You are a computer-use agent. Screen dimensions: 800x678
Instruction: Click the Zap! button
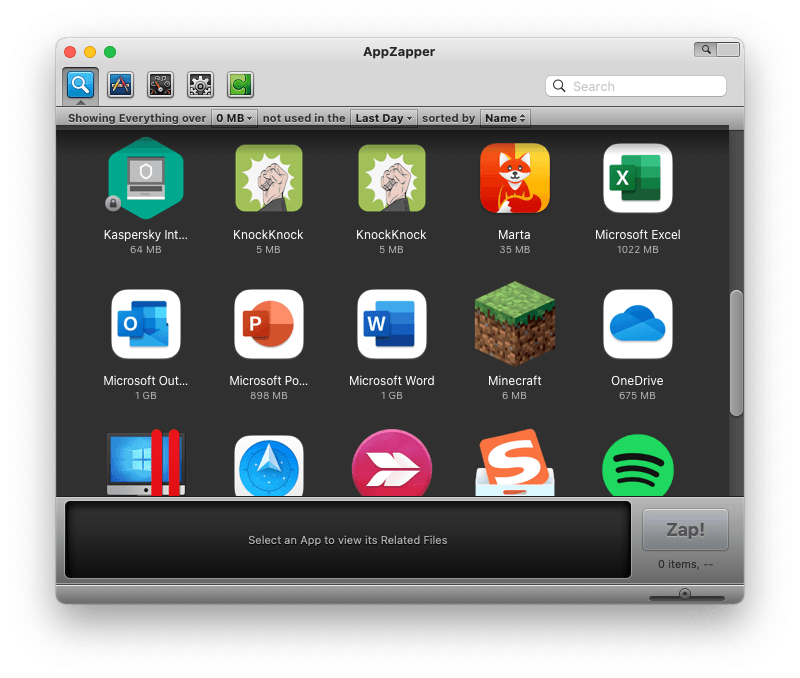pyautogui.click(x=685, y=530)
